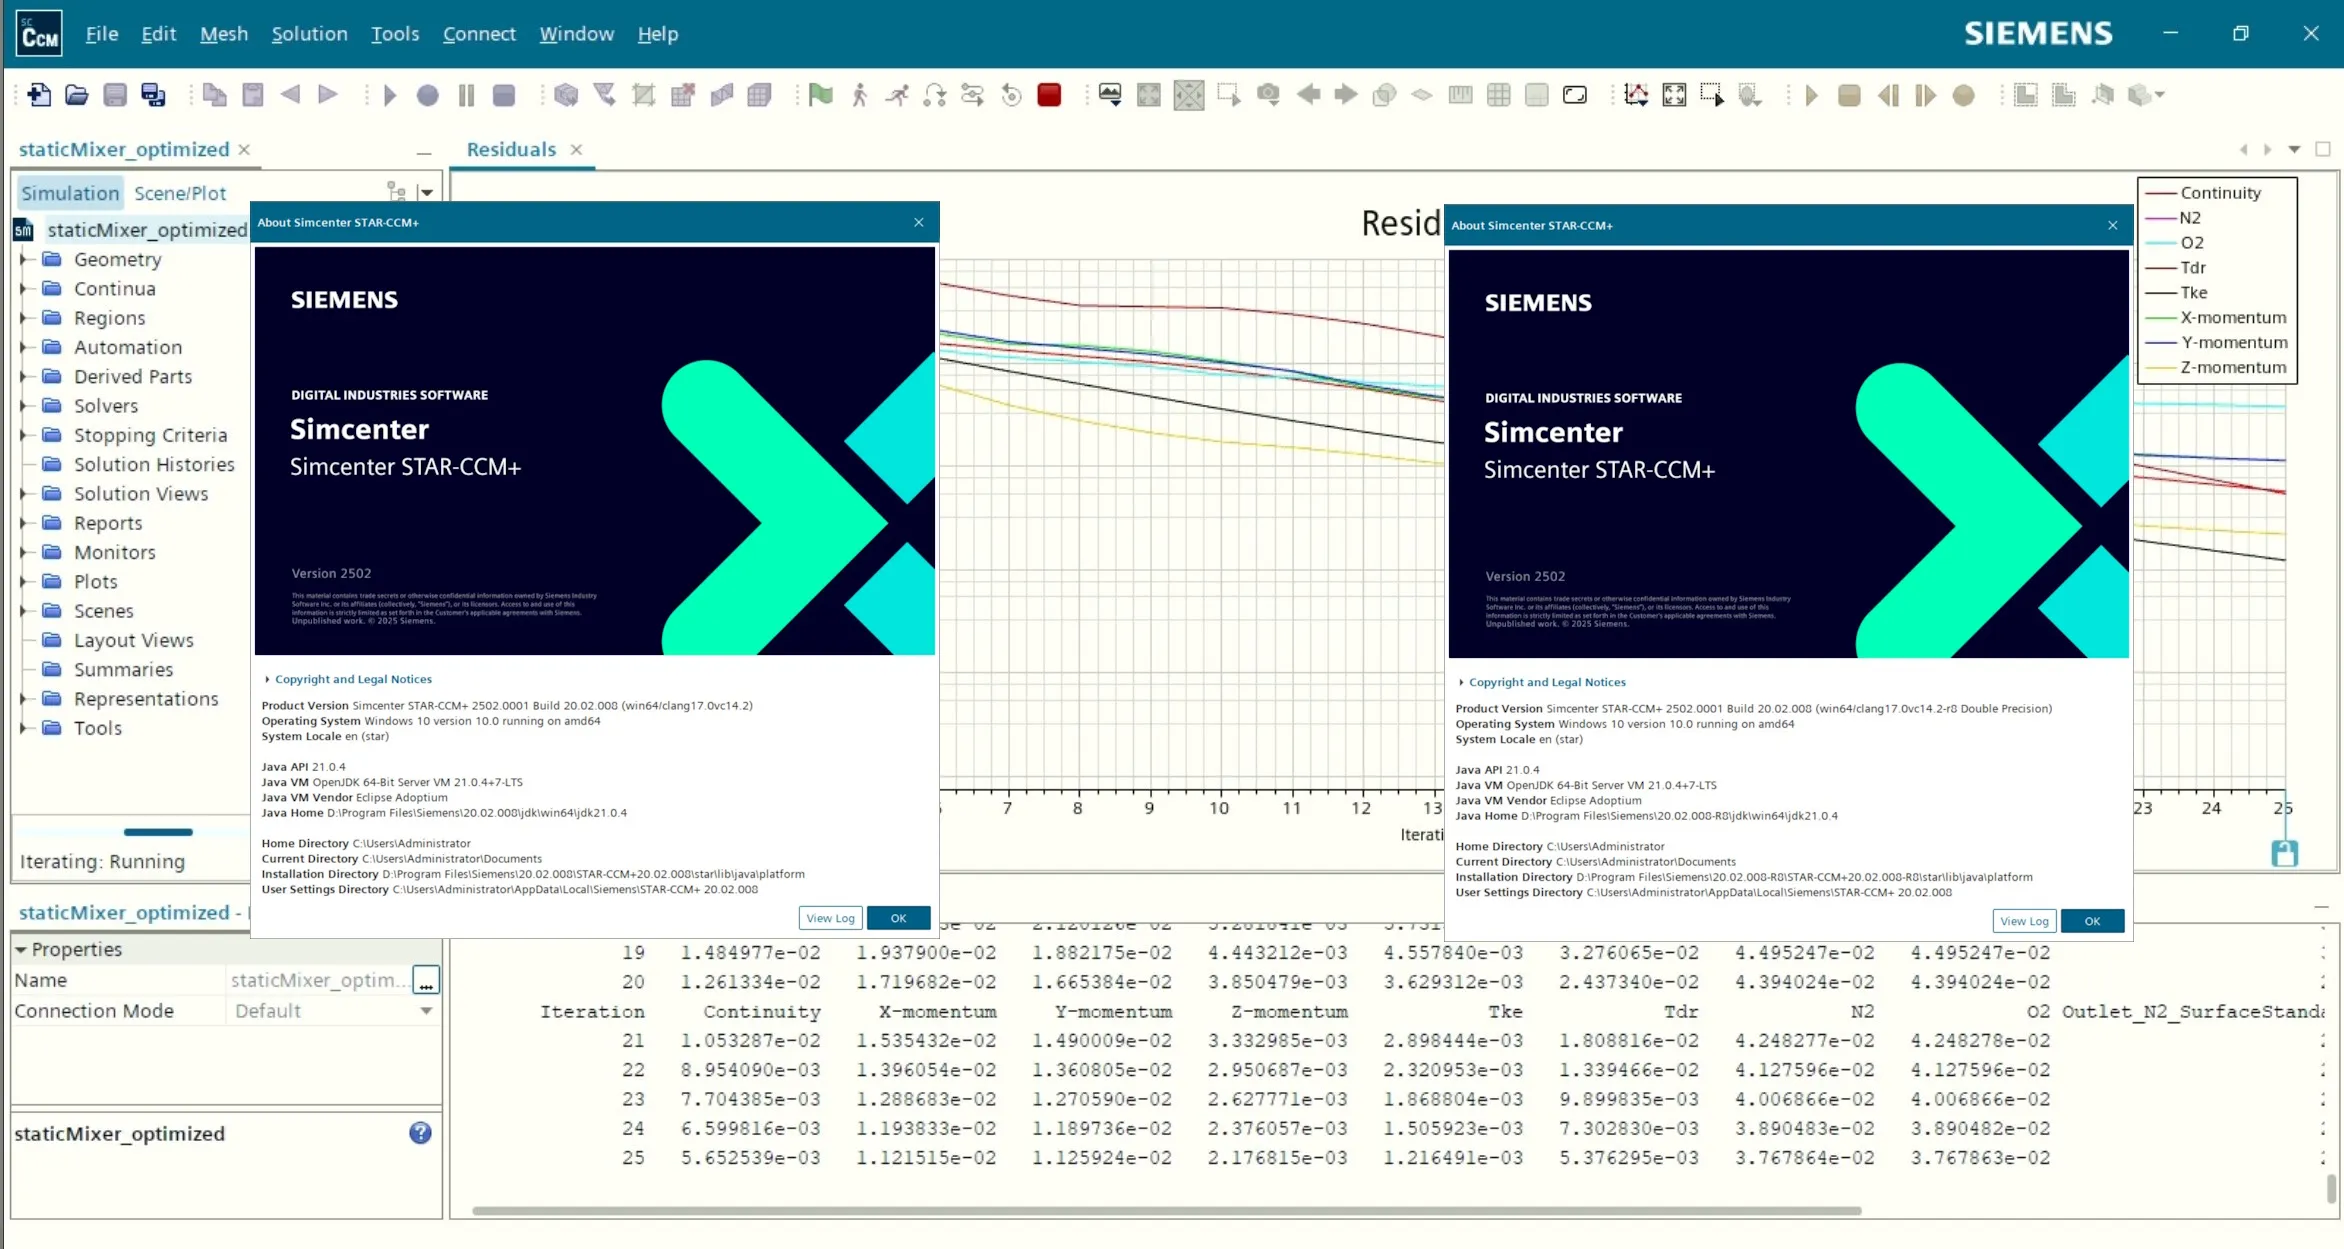Click OK in the left About dialog
This screenshot has height=1249, width=2344.
coord(898,918)
